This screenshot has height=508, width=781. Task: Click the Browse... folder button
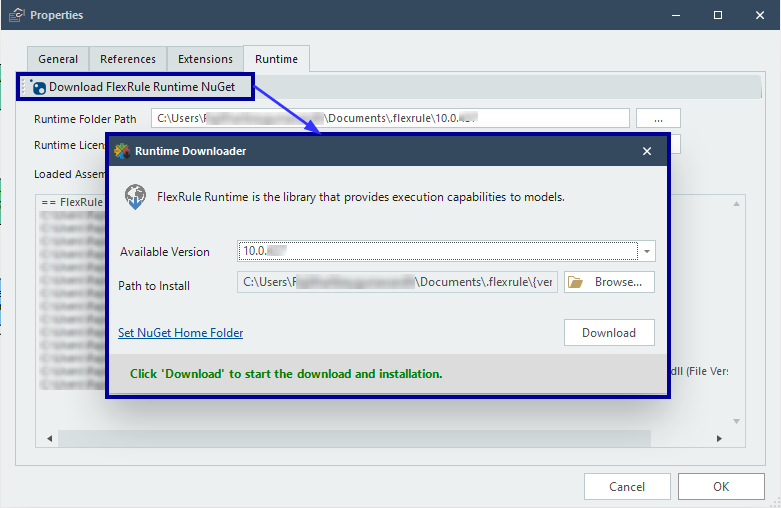point(609,282)
